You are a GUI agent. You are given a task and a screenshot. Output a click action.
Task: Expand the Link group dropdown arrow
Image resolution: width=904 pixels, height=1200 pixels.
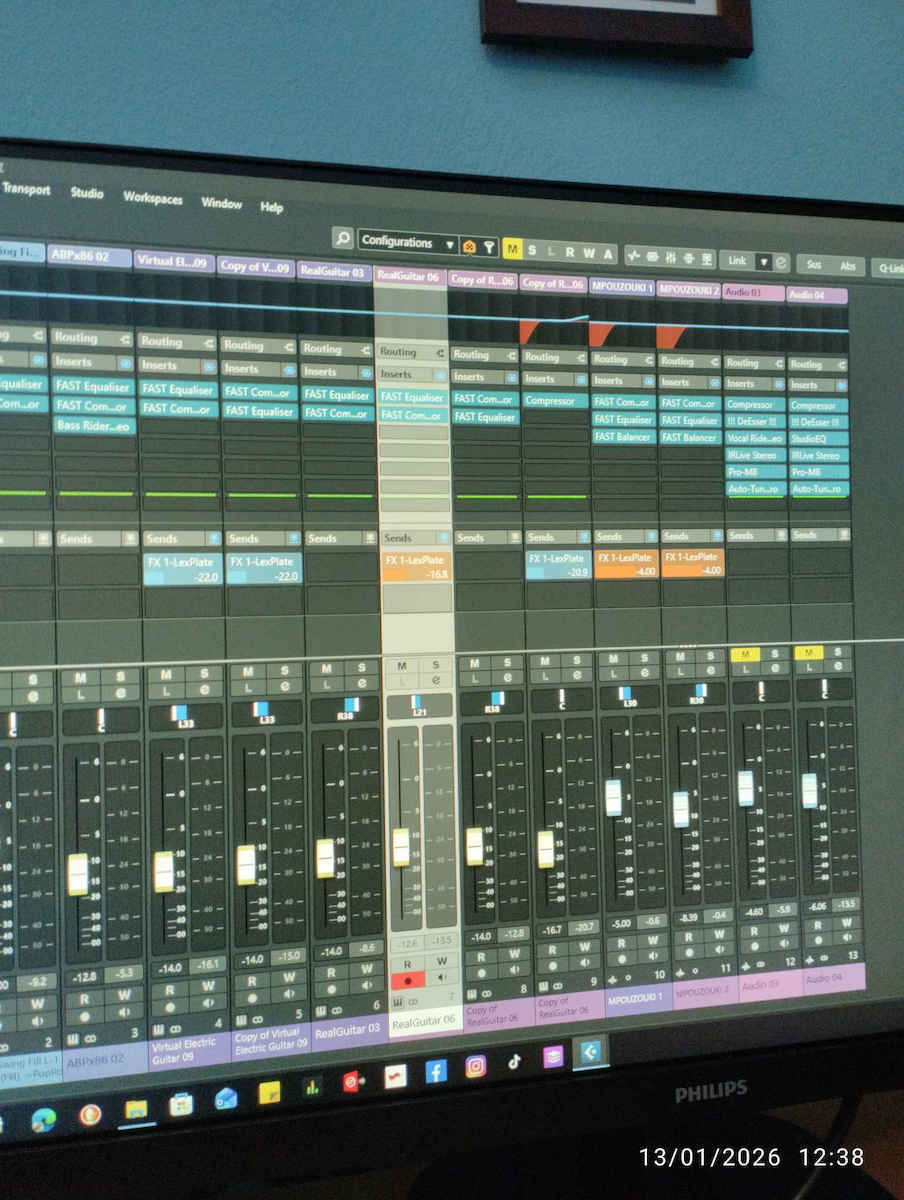click(765, 262)
